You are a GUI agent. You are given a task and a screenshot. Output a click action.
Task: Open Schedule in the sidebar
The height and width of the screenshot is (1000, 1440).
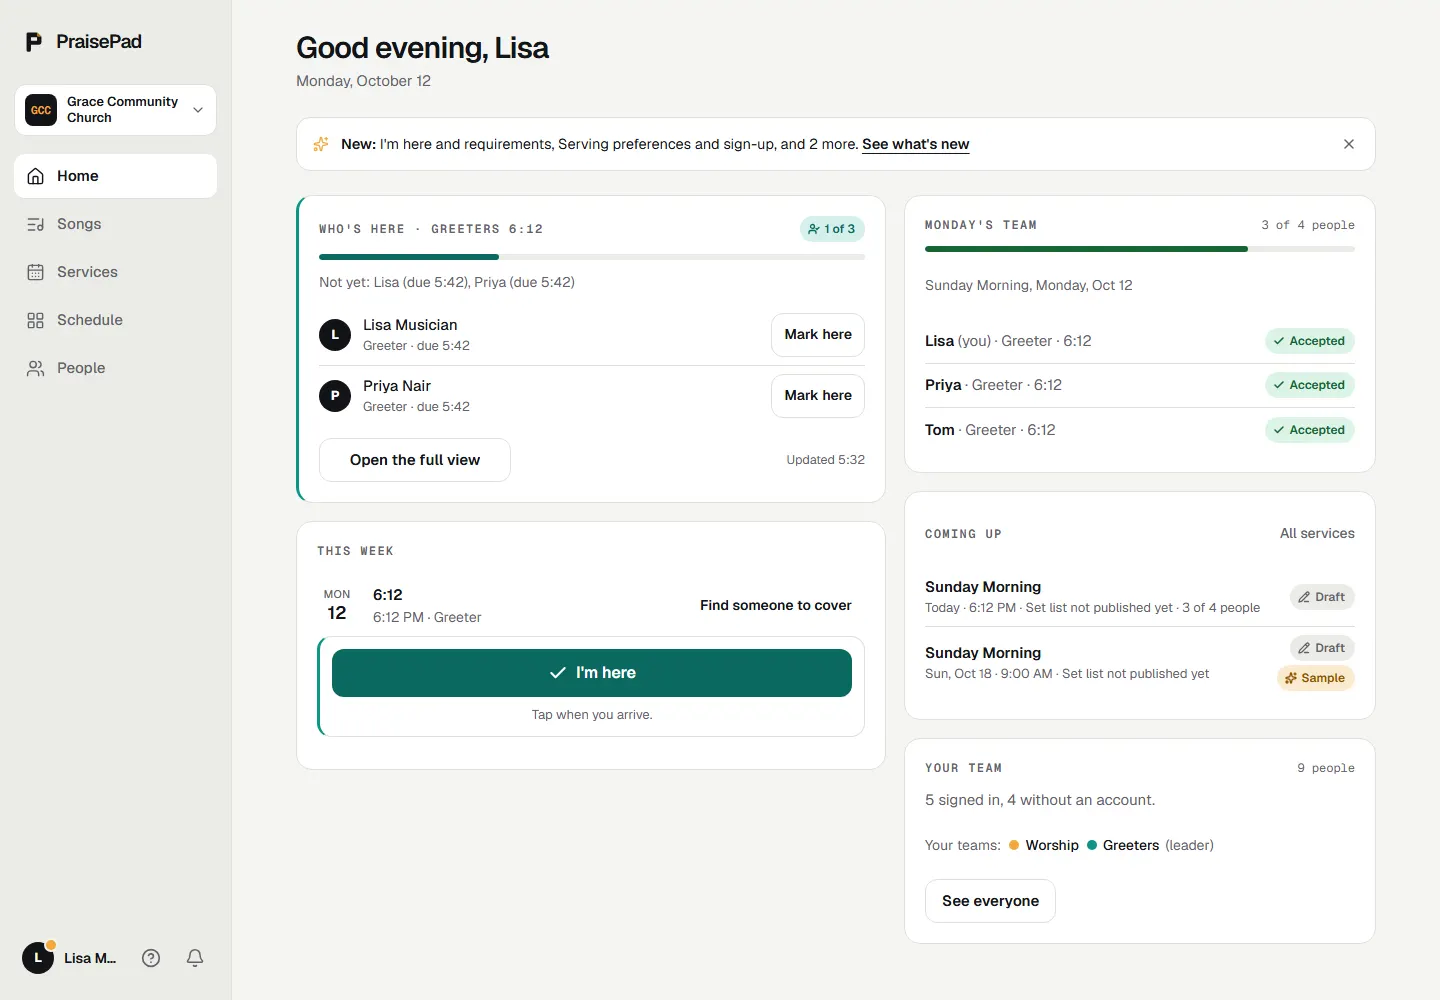coord(116,320)
